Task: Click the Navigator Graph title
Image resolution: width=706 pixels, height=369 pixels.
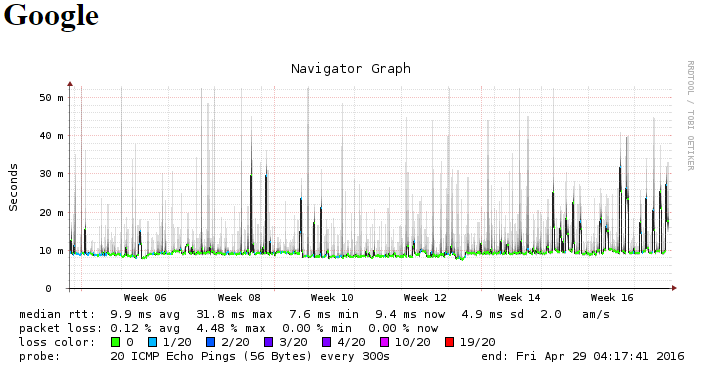Action: [351, 68]
